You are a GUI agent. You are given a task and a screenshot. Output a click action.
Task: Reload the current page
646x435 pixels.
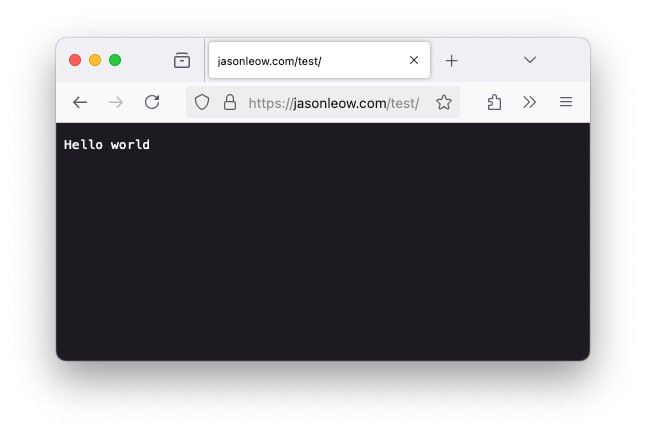coord(152,102)
